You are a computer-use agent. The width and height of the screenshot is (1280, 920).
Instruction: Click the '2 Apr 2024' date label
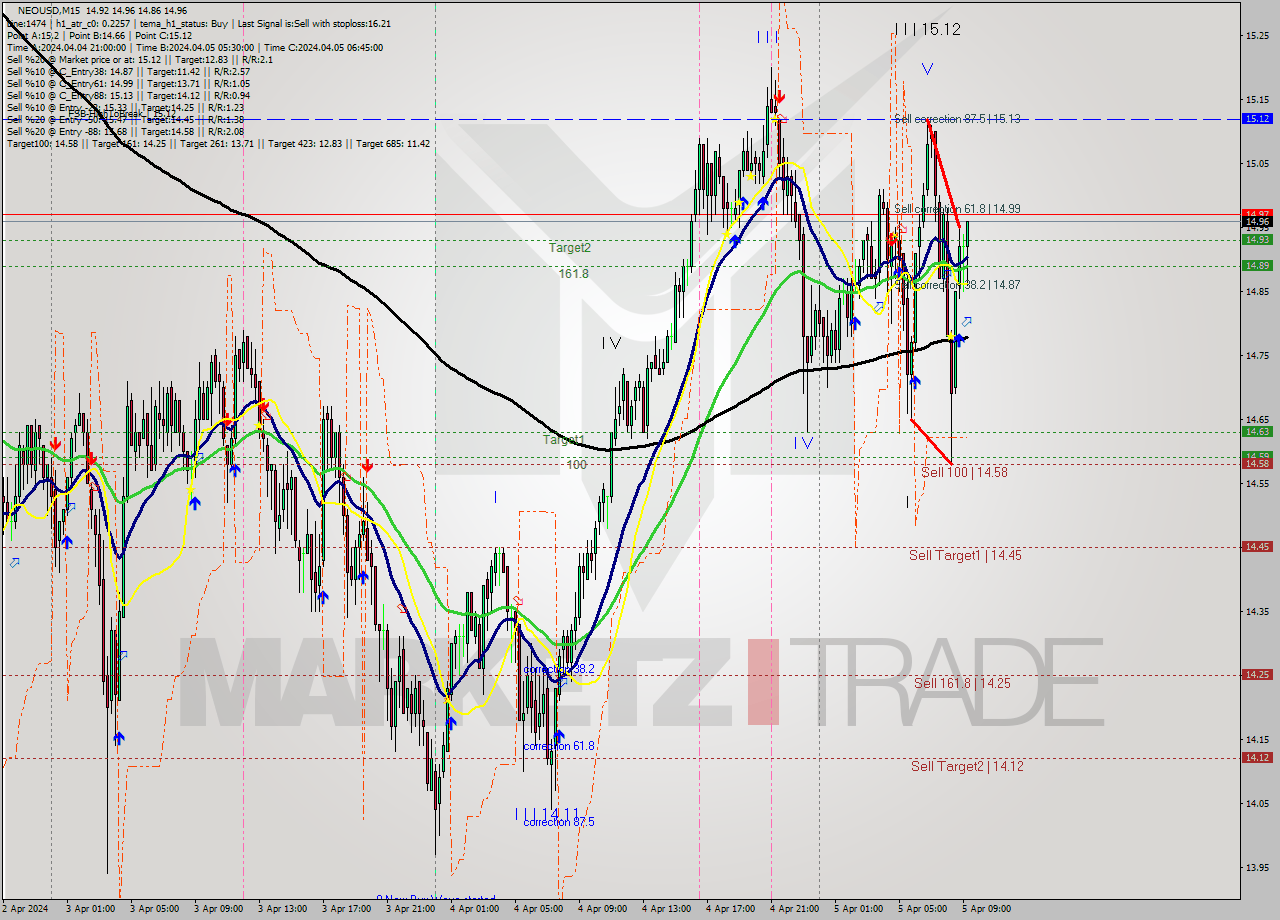(26, 909)
